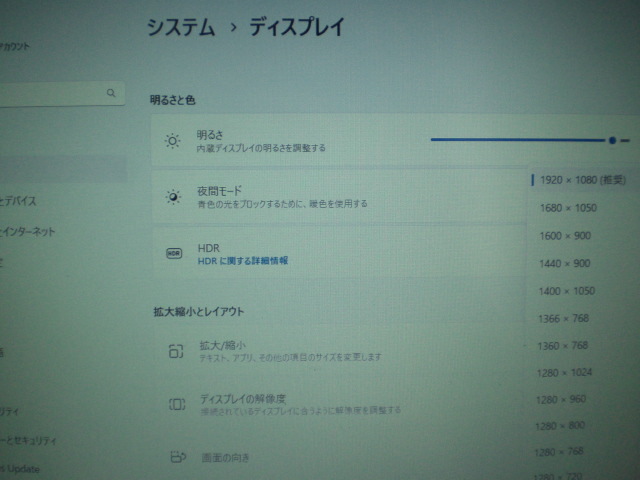Image resolution: width=640 pixels, height=480 pixels.
Task: Select 1440 × 900 resolution option
Action: point(564,264)
